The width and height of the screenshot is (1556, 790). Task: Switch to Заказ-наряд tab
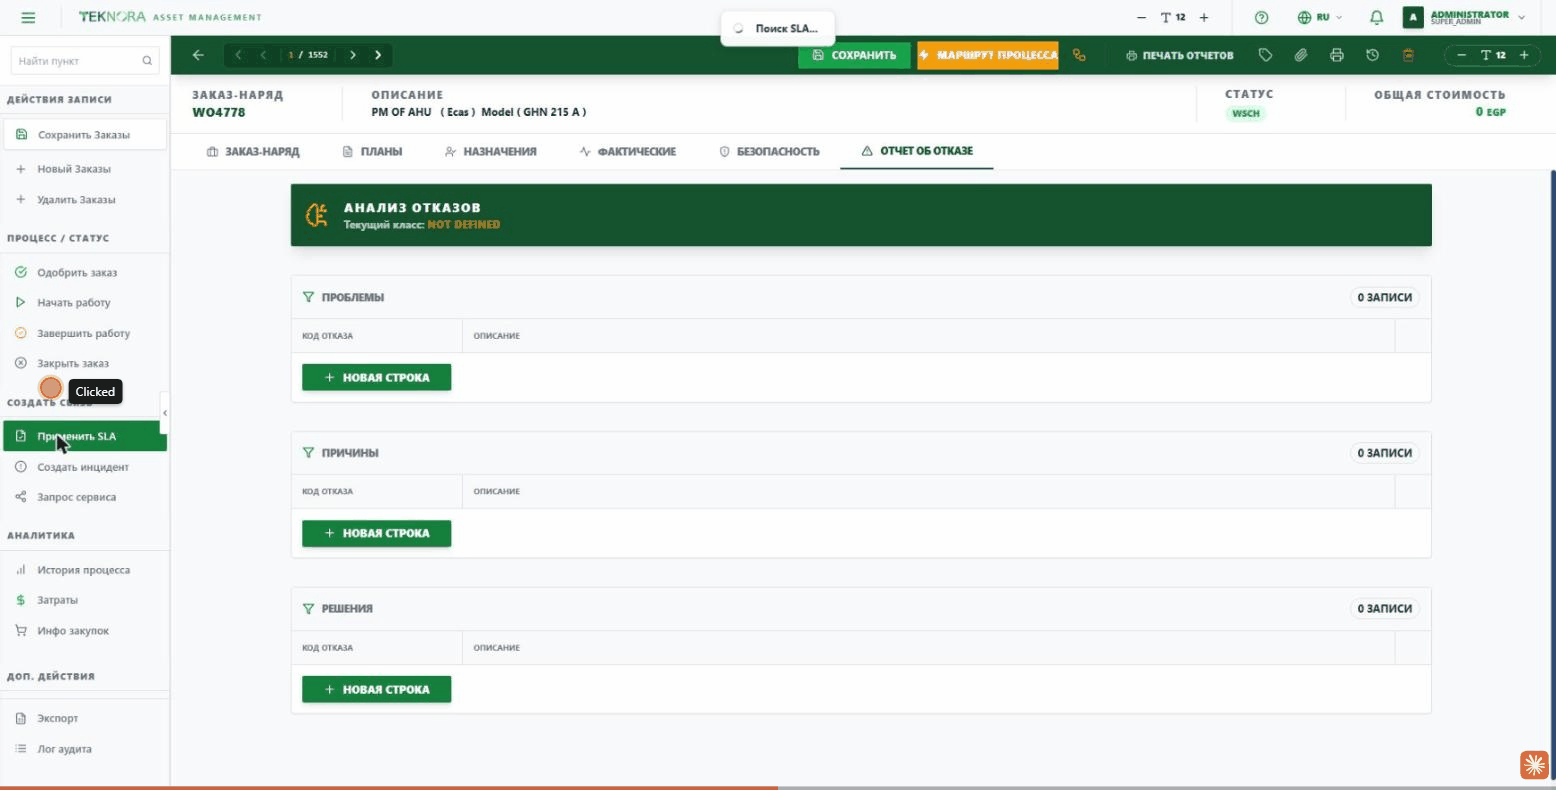tap(253, 151)
